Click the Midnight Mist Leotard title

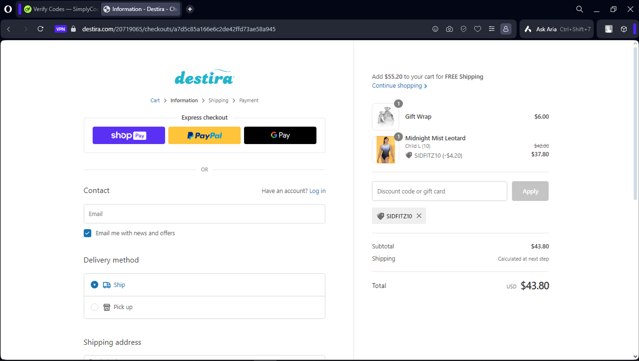435,138
